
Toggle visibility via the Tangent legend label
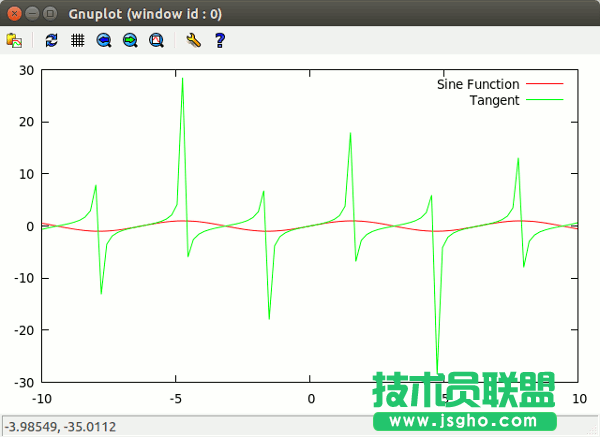(x=494, y=100)
